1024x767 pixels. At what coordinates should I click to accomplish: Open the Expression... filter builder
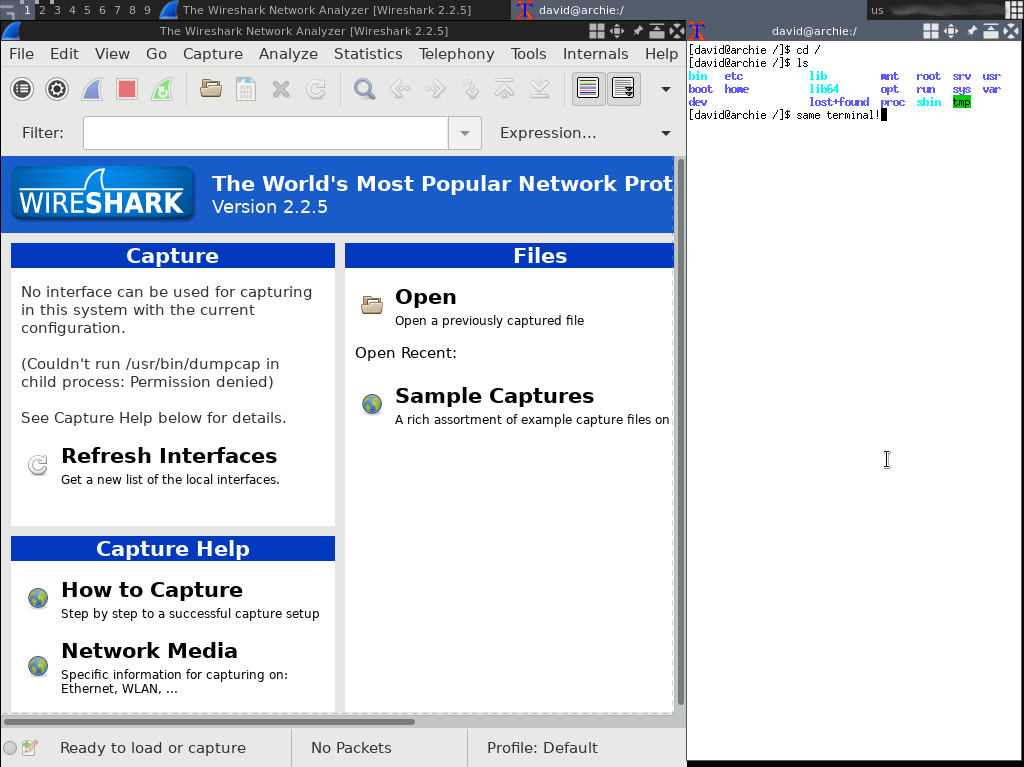pos(548,133)
